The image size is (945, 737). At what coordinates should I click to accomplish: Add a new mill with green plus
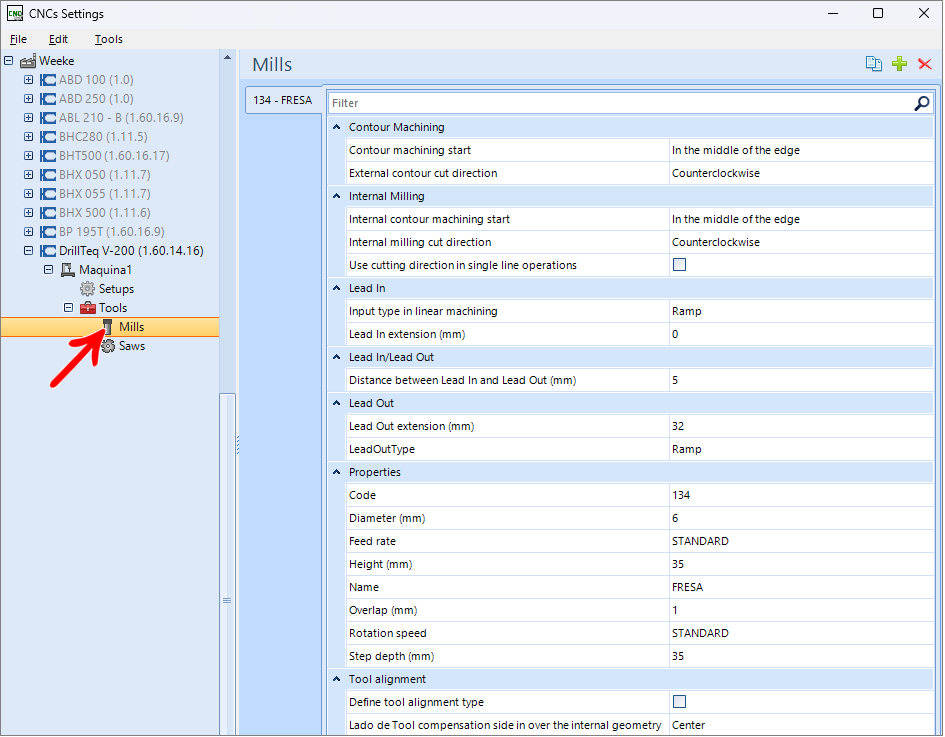pyautogui.click(x=899, y=64)
